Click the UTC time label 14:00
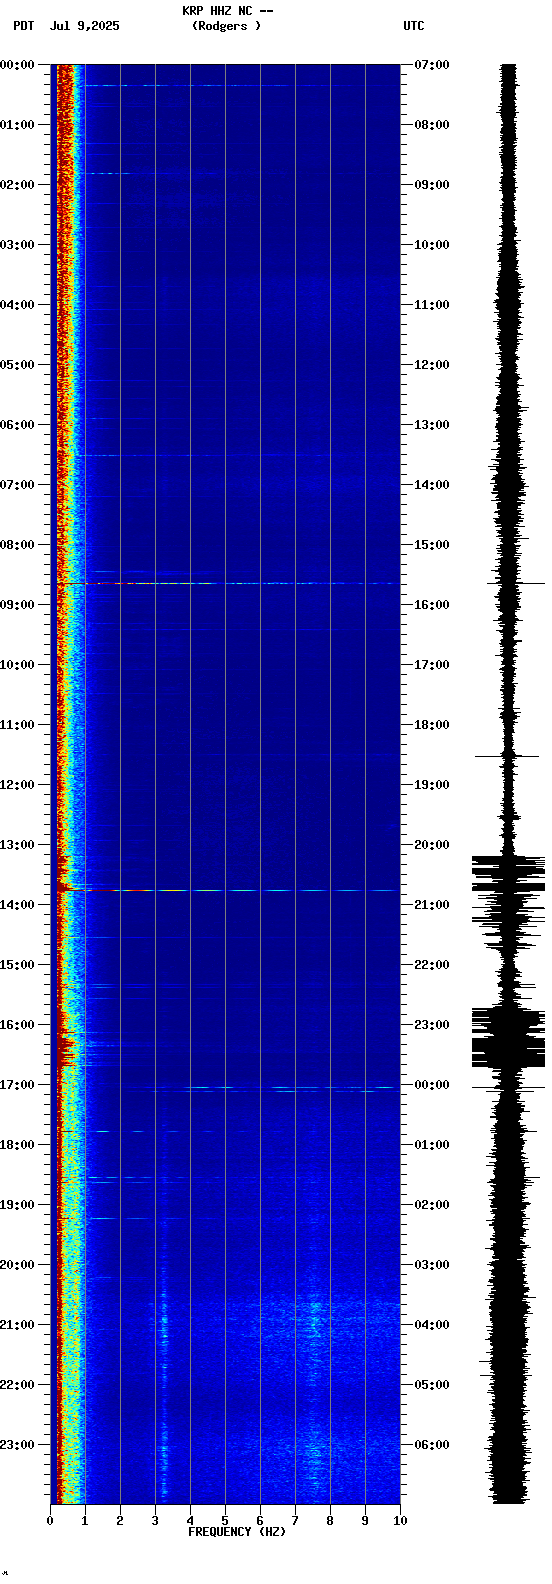552x1584 pixels. tap(432, 485)
